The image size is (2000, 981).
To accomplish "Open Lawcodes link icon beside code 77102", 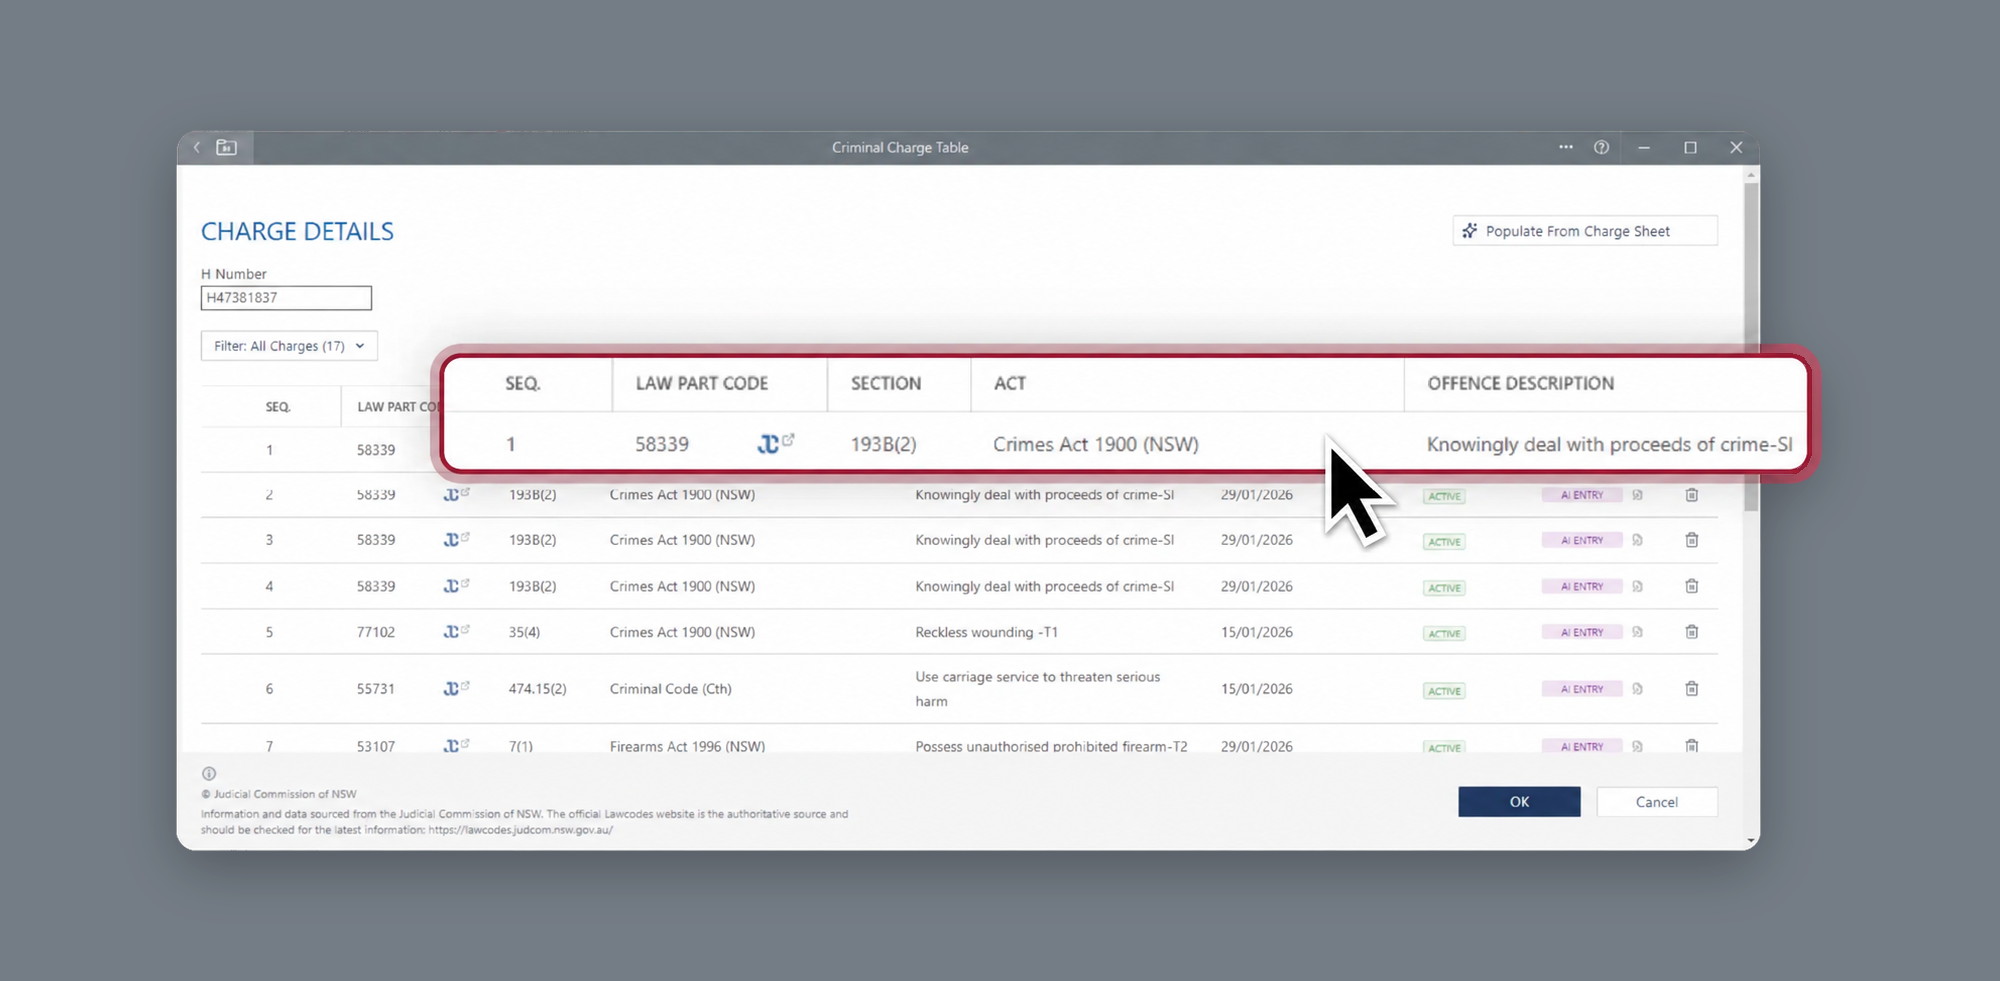I will [x=456, y=632].
